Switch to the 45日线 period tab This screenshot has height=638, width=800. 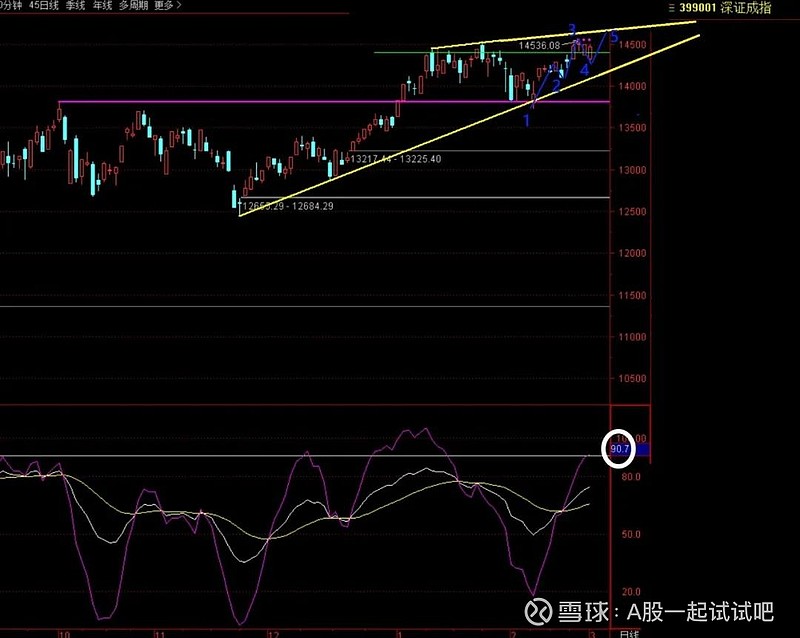point(44,6)
